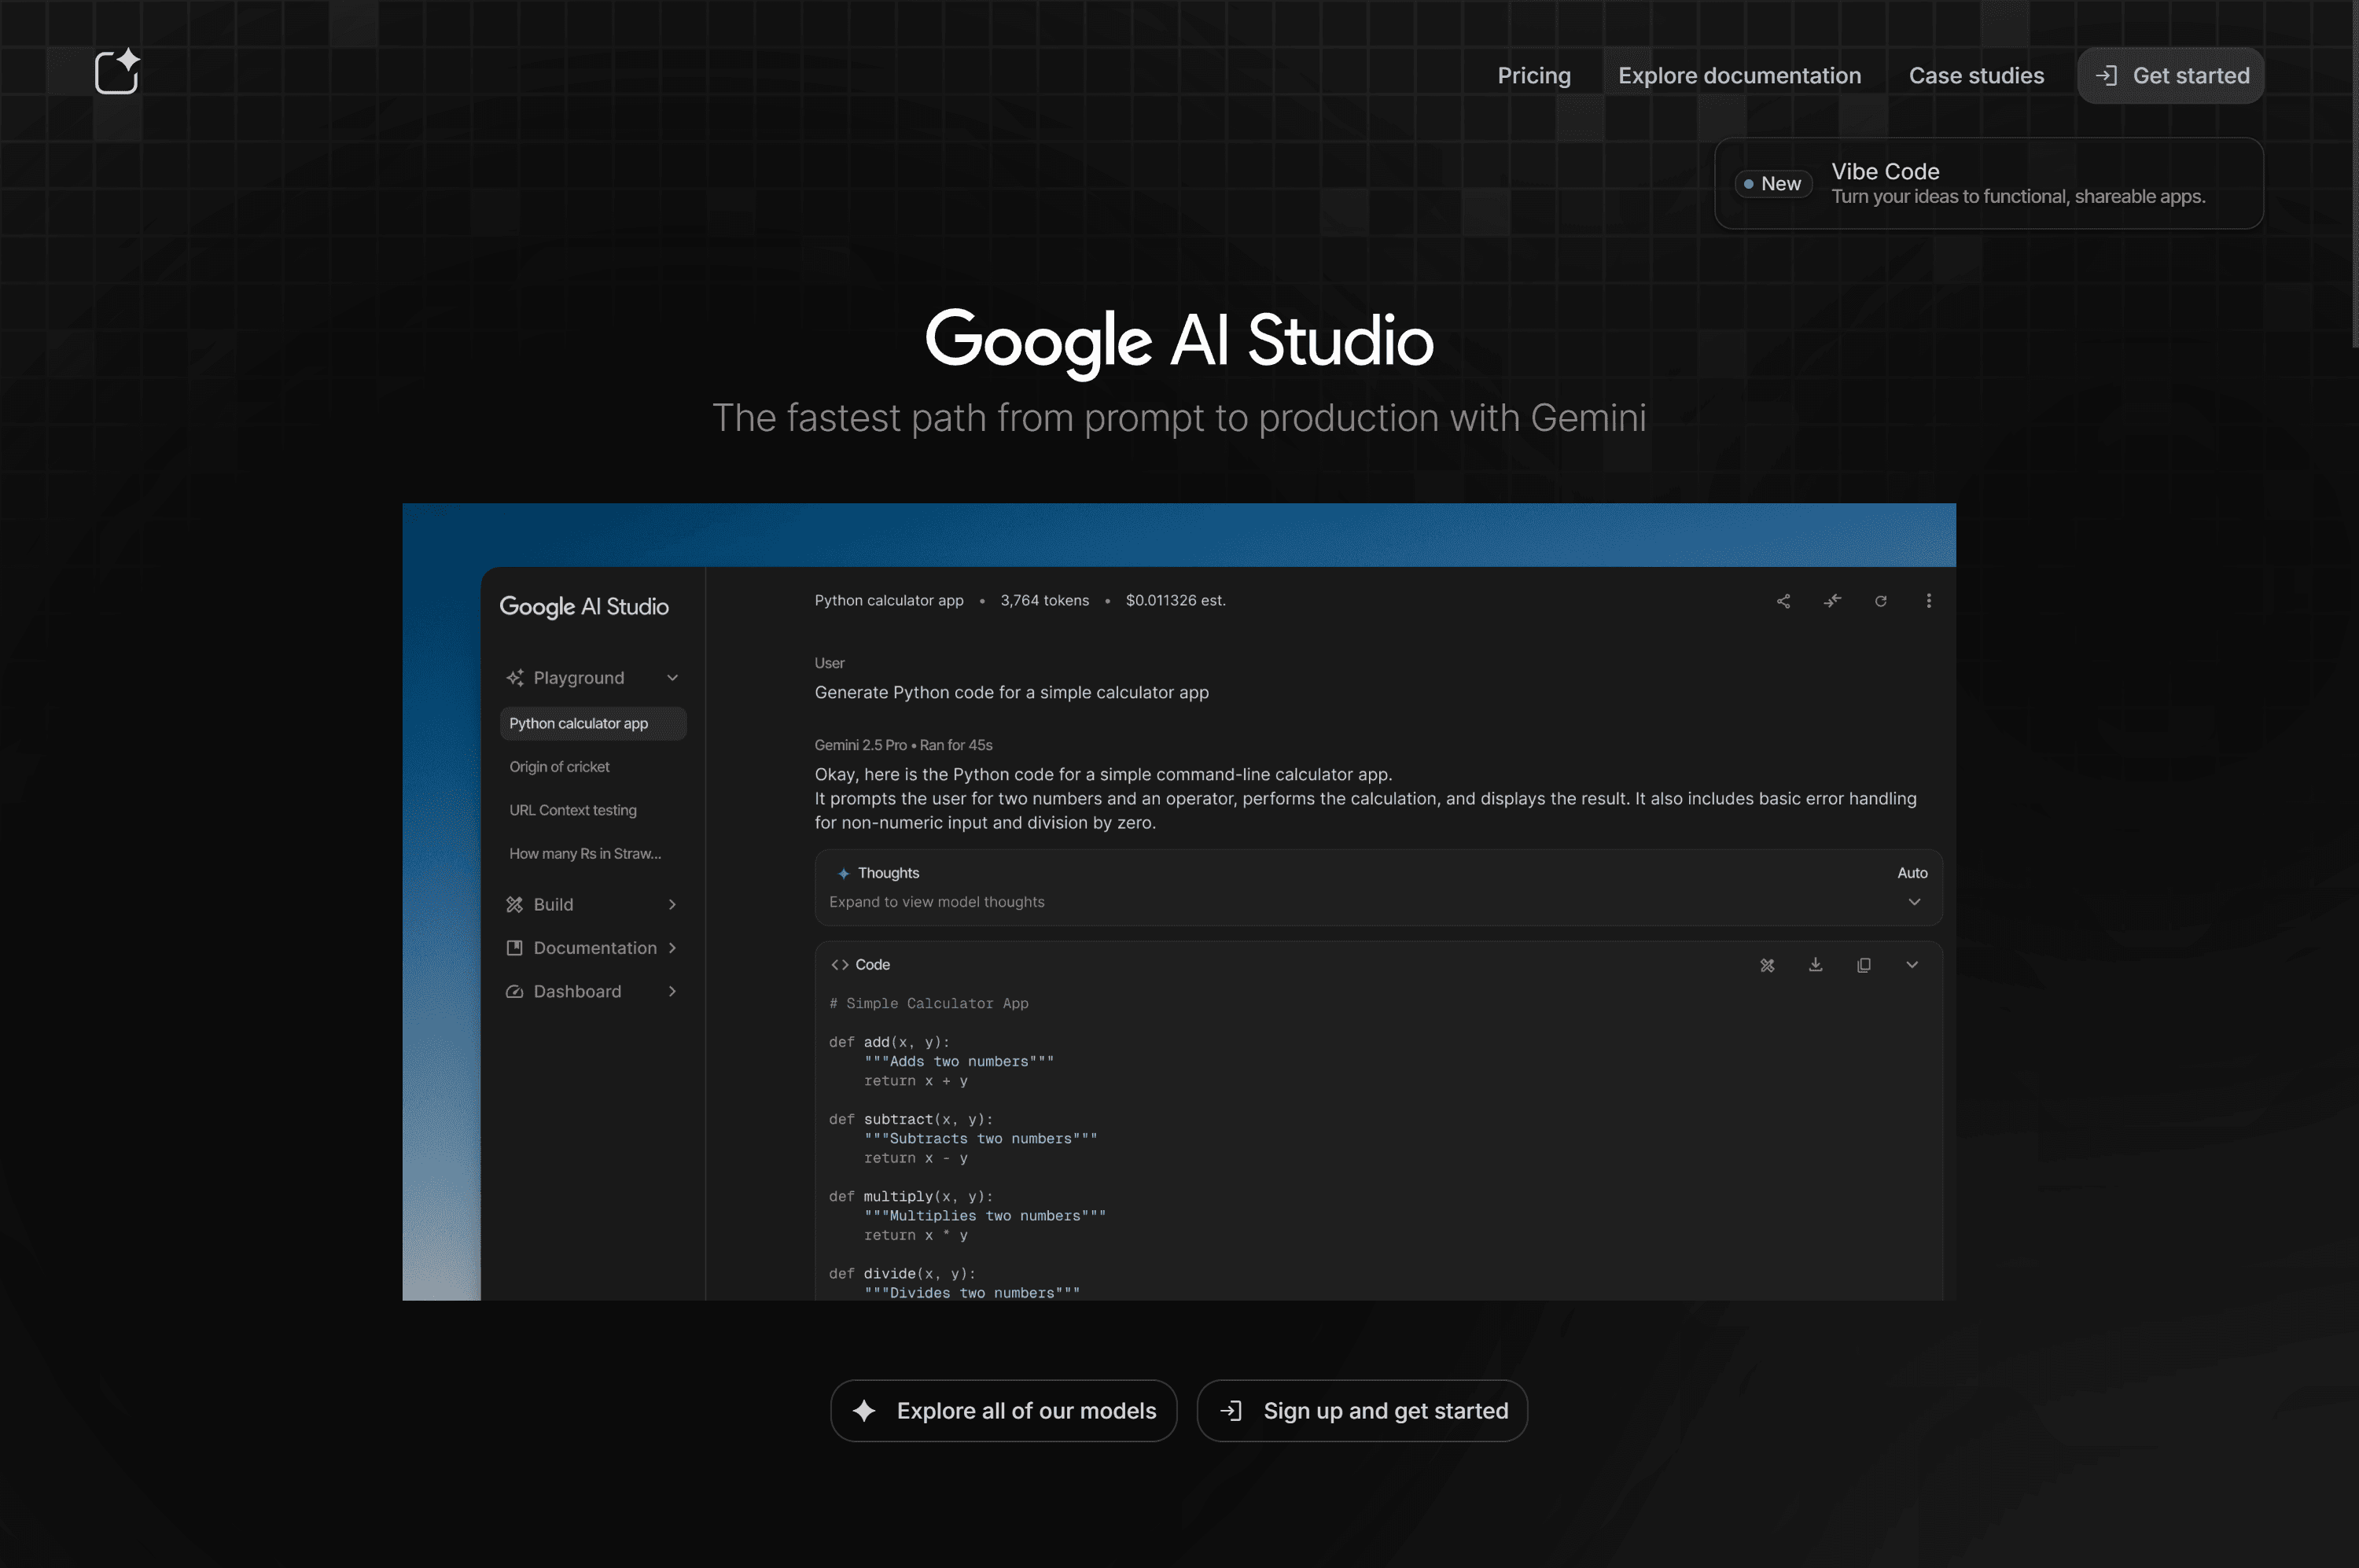Click Explore all of our models

[x=1003, y=1411]
